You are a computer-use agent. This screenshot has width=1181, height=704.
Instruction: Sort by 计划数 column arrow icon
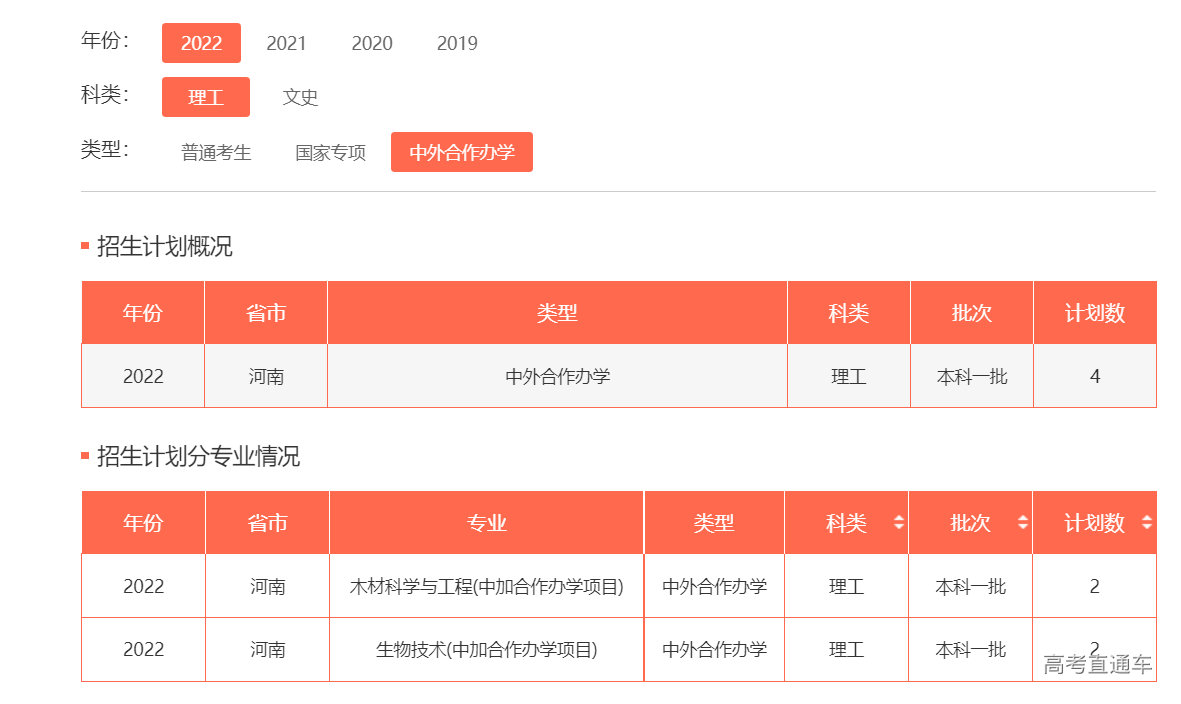[1146, 522]
